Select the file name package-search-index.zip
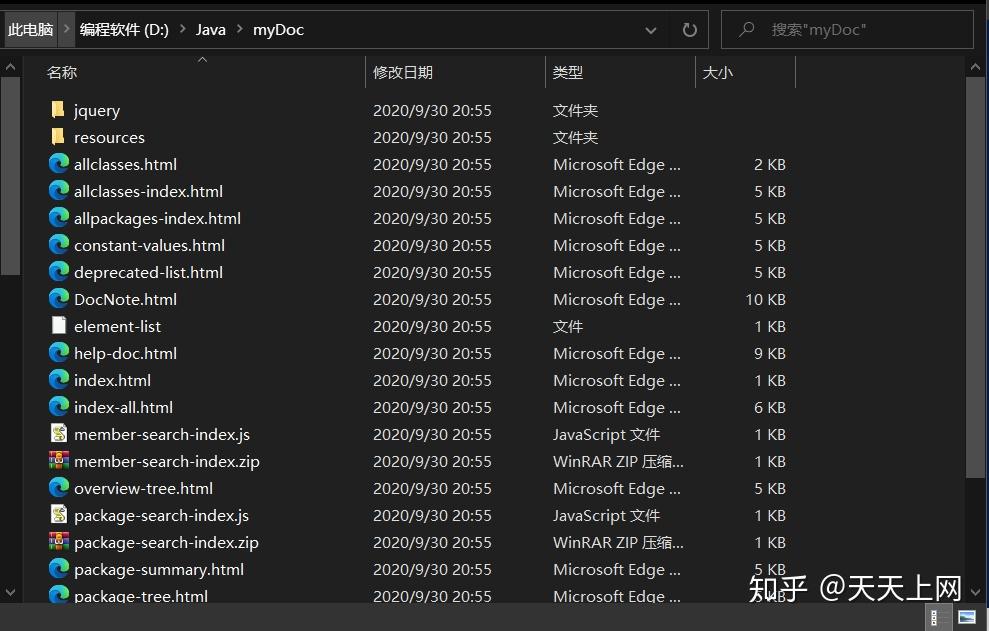This screenshot has height=631, width=989. (x=167, y=543)
